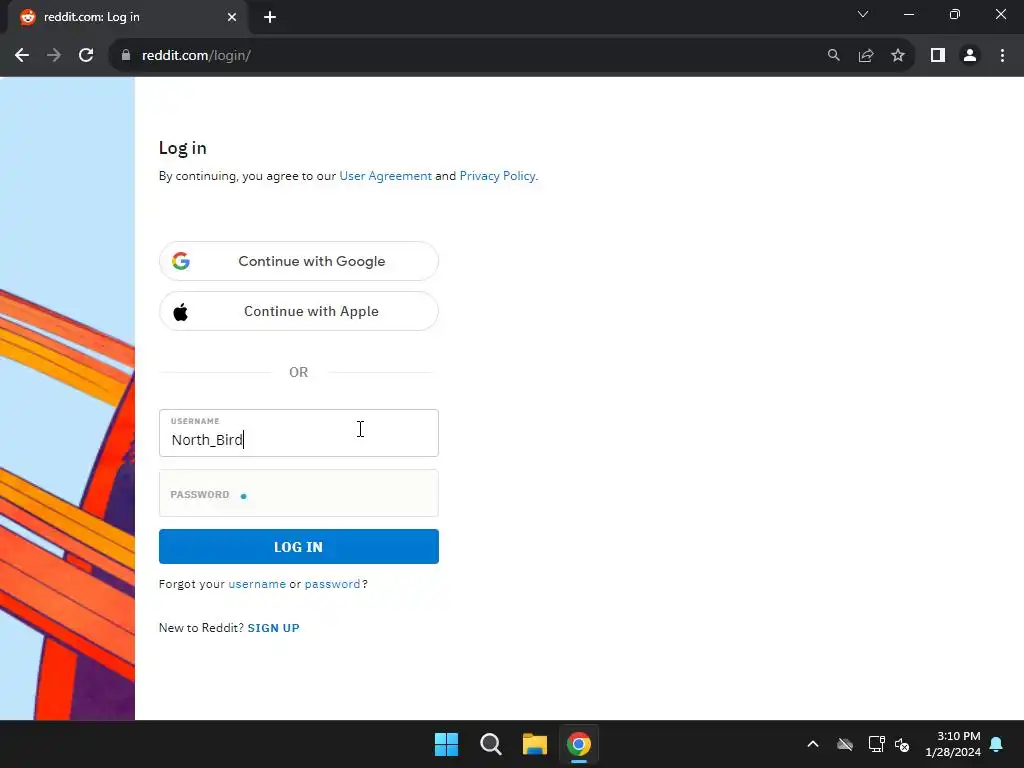
Task: Open the Windows Start menu
Action: pyautogui.click(x=447, y=744)
